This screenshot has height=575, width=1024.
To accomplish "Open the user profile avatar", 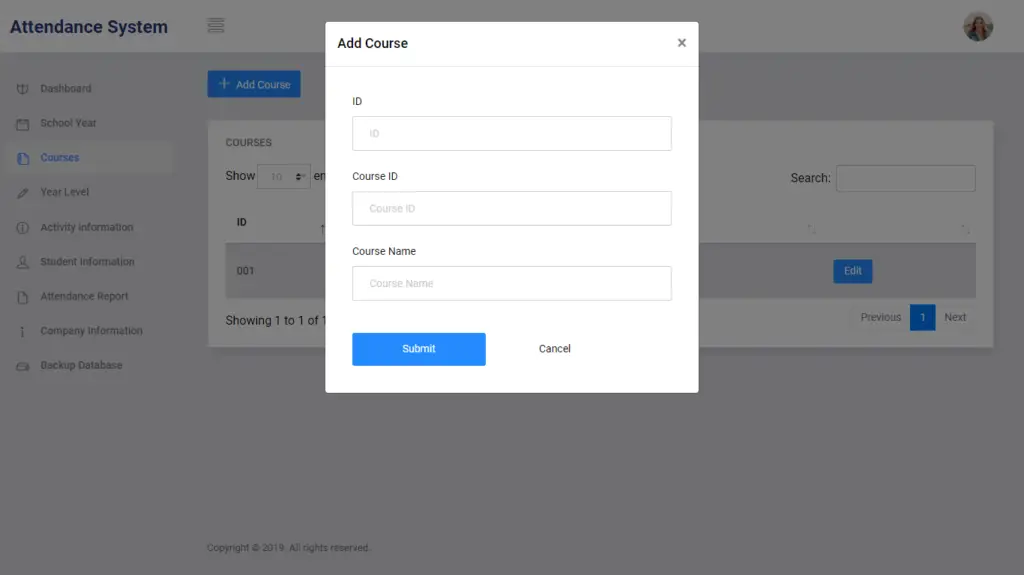I will pyautogui.click(x=978, y=27).
